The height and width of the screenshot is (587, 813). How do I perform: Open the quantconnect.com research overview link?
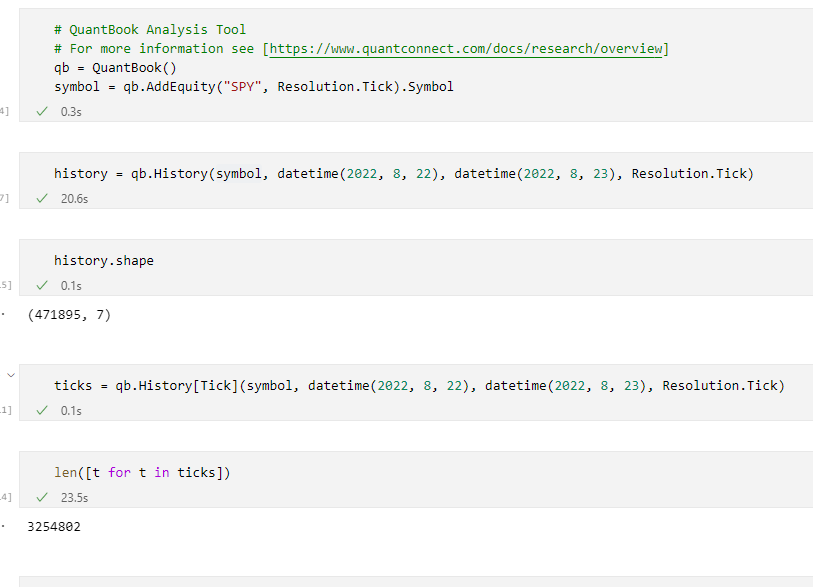pyautogui.click(x=466, y=49)
